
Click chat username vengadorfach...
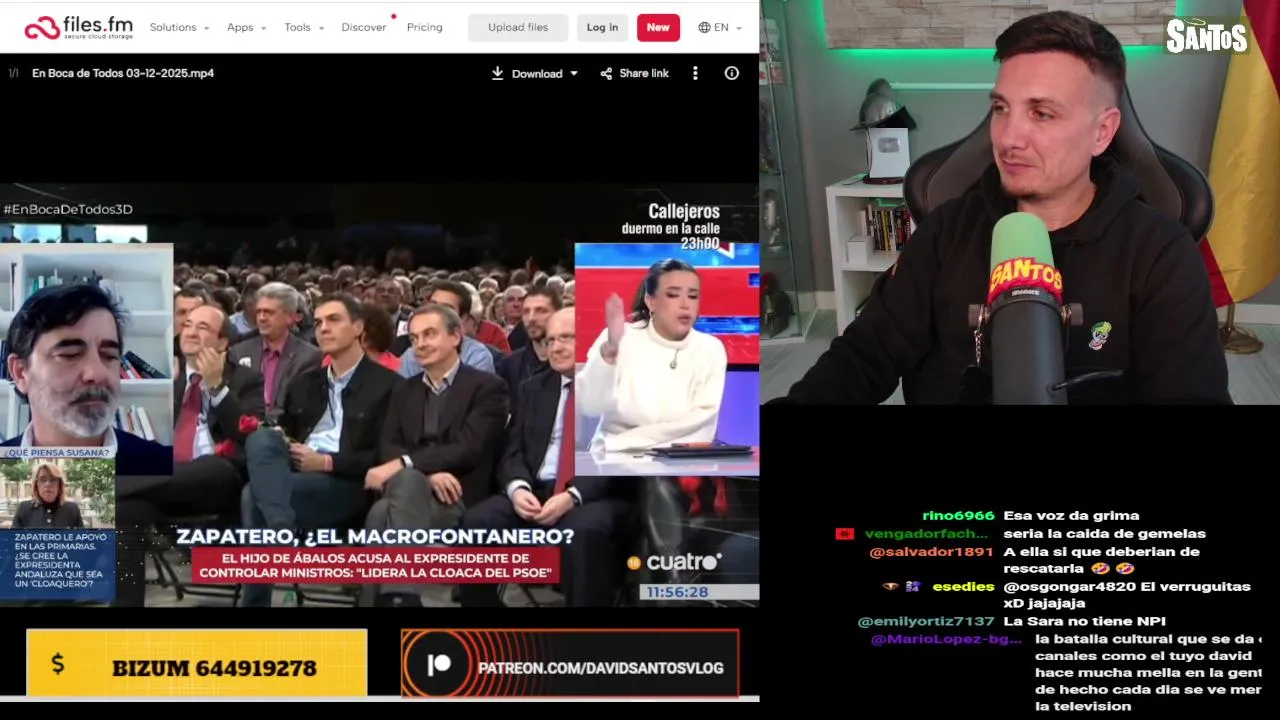point(926,533)
